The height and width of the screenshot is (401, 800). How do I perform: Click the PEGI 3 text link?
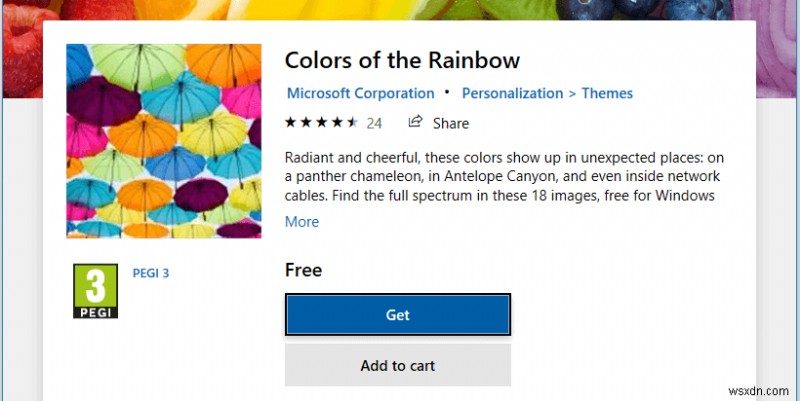(x=151, y=272)
